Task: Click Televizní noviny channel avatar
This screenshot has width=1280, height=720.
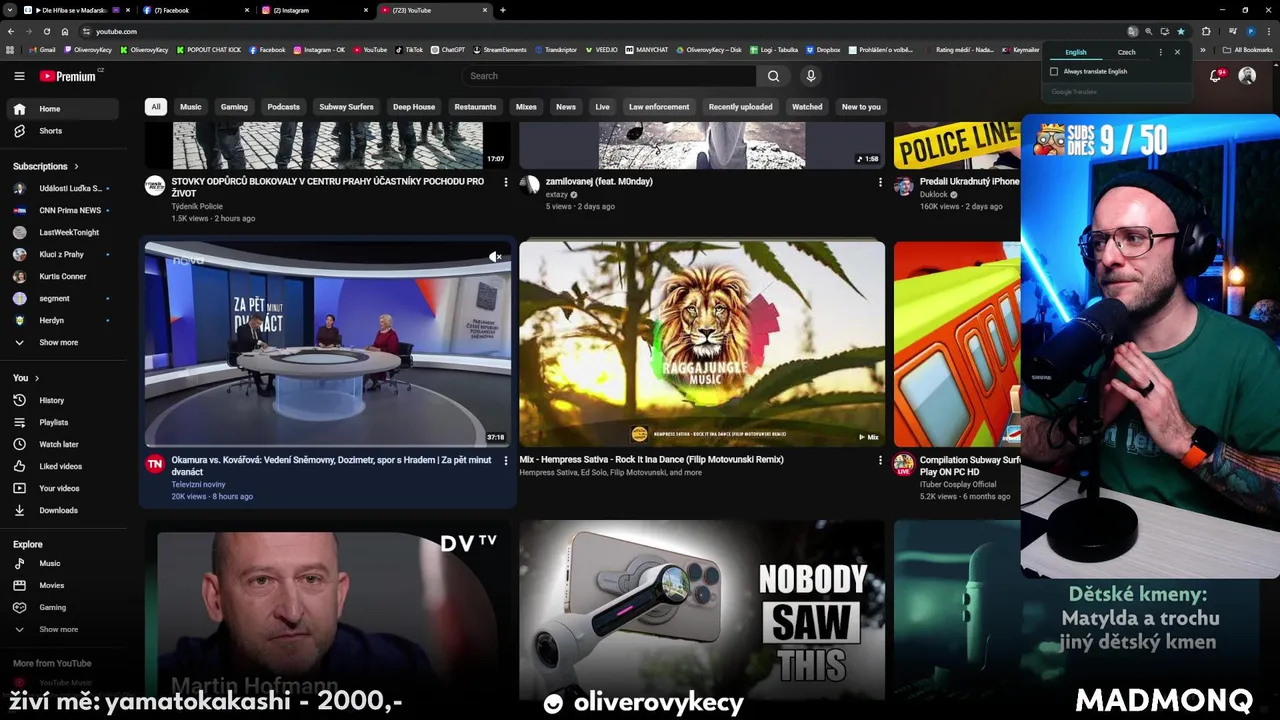Action: point(155,464)
